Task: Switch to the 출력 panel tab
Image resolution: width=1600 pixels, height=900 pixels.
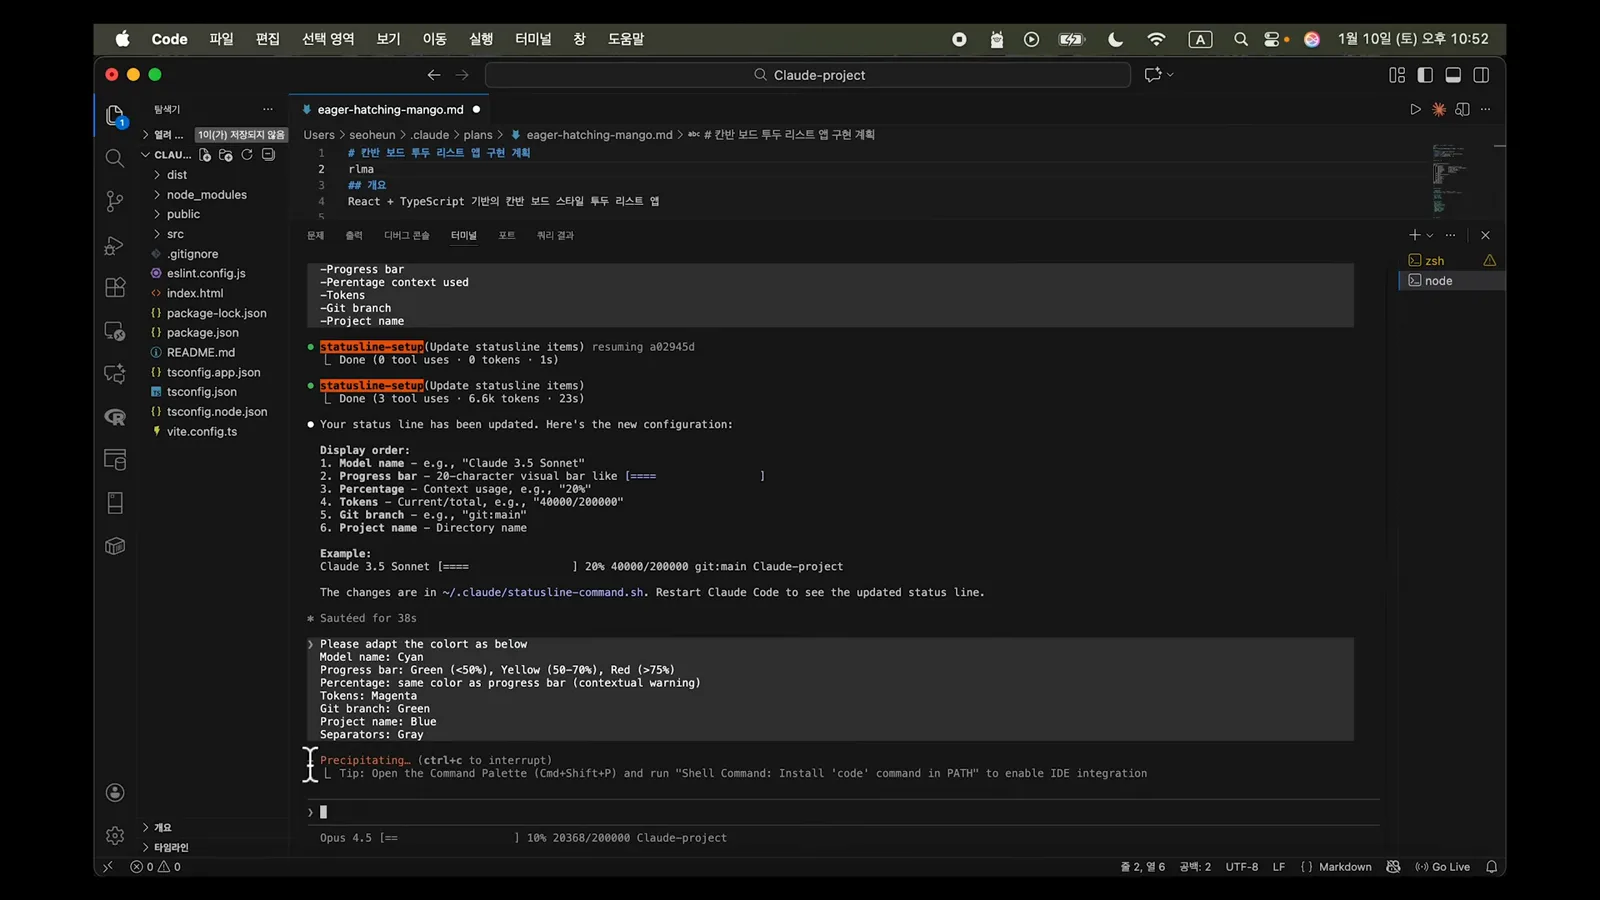Action: 354,236
